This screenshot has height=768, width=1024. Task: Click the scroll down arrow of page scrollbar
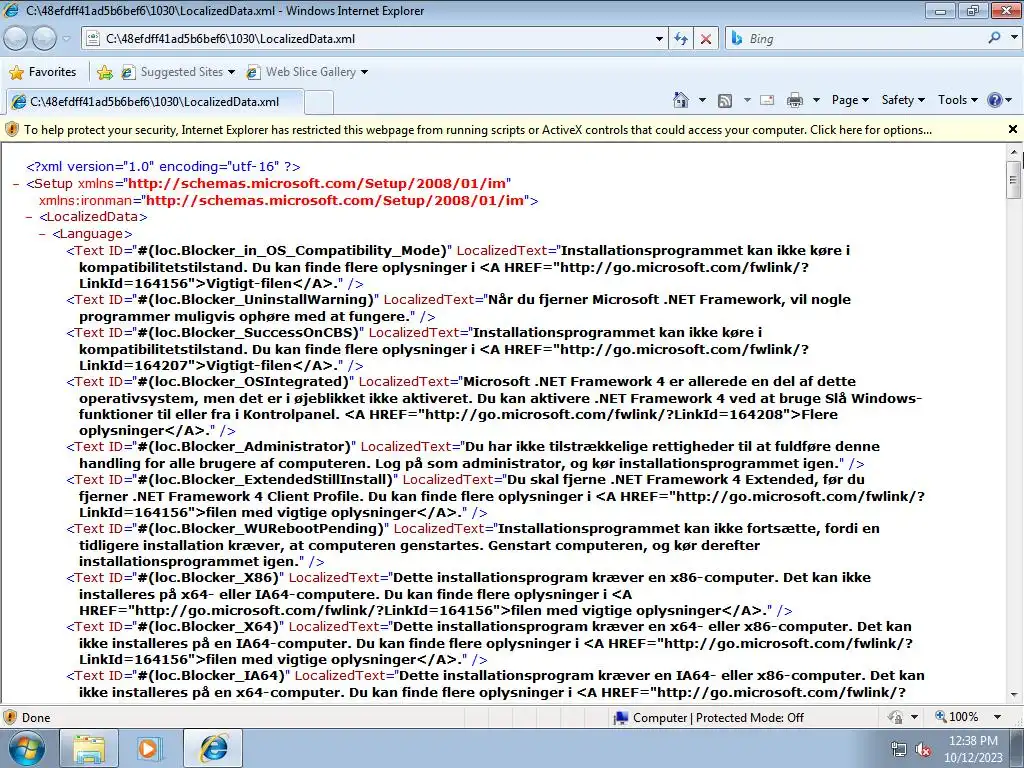point(1015,696)
